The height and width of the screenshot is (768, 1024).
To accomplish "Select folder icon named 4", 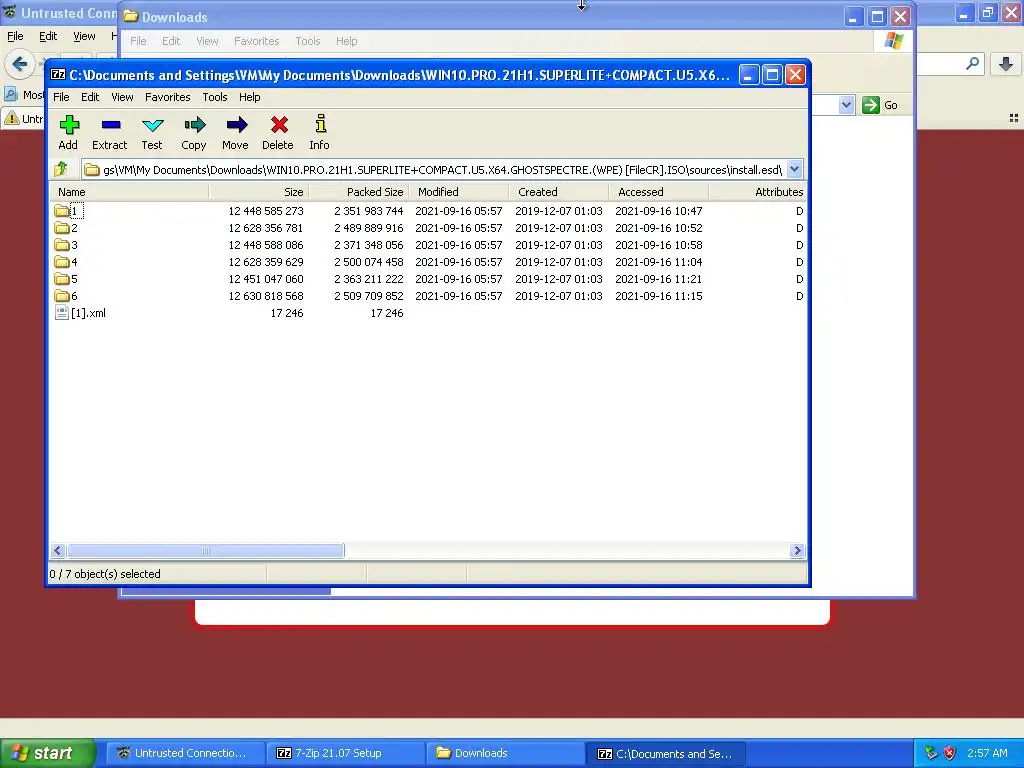I will 62,262.
